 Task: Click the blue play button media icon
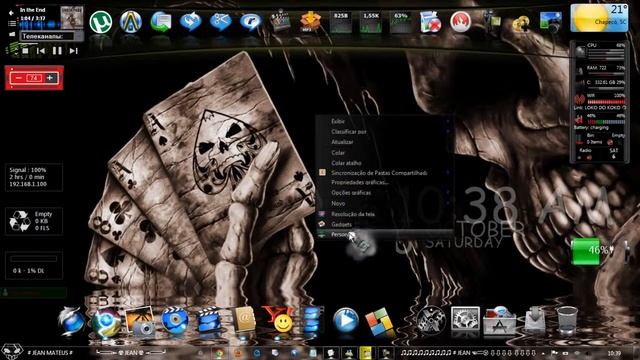pyautogui.click(x=345, y=320)
